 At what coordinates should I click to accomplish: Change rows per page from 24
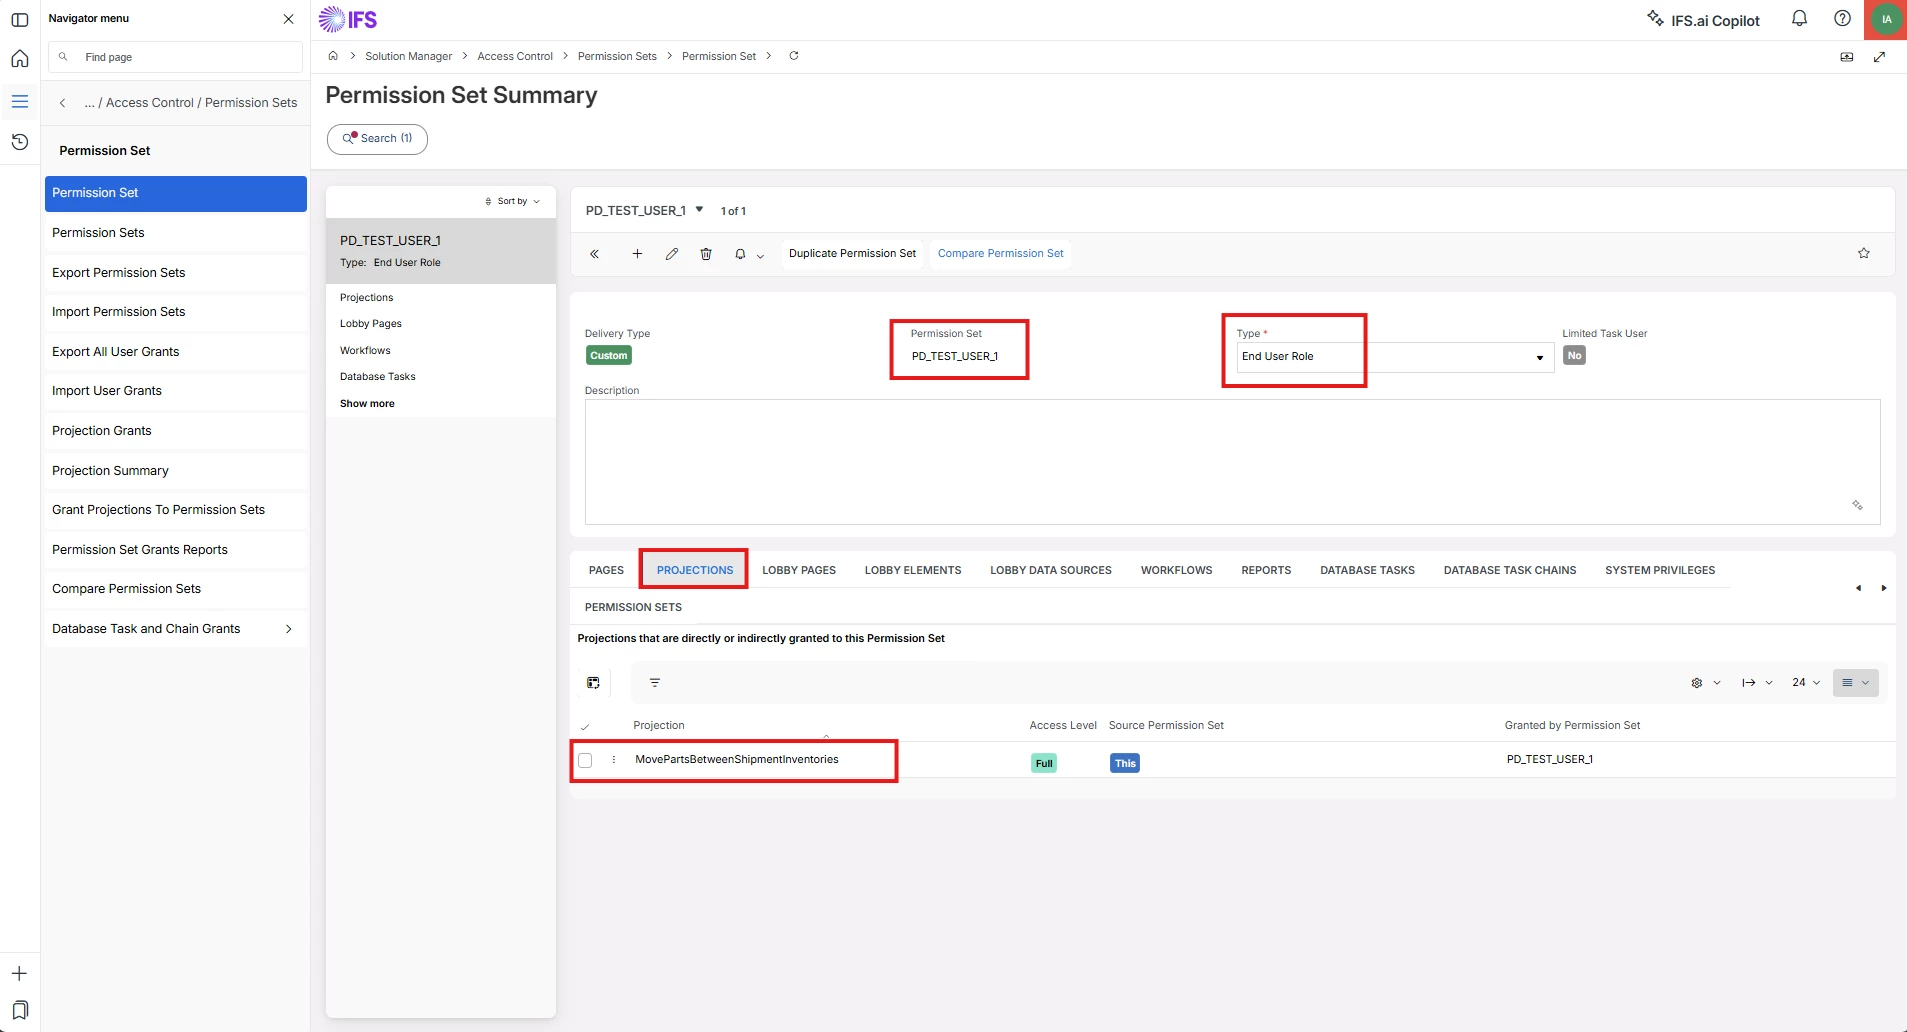pyautogui.click(x=1806, y=683)
